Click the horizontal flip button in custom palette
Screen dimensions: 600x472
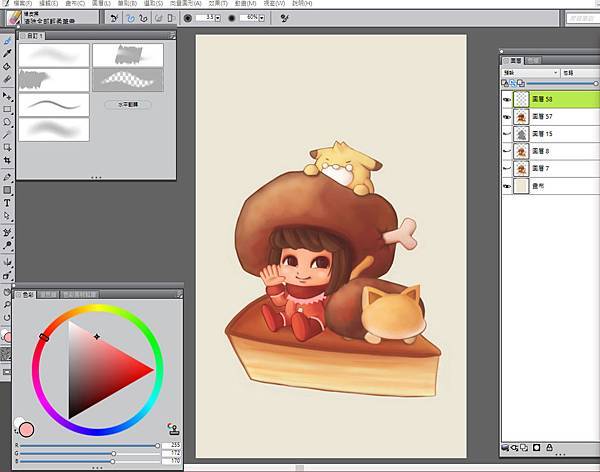coord(128,105)
